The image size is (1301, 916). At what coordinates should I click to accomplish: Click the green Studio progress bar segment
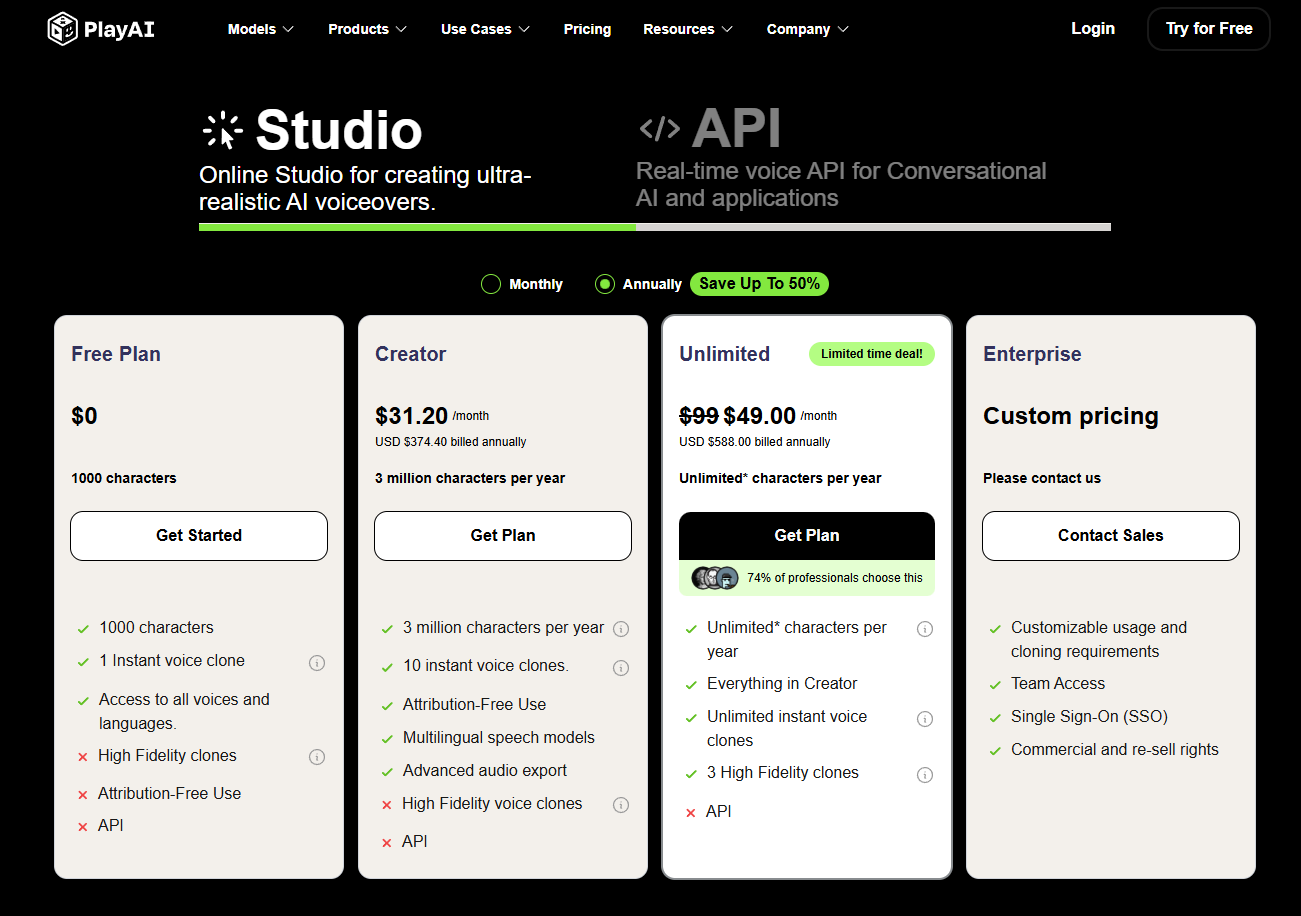pos(417,227)
